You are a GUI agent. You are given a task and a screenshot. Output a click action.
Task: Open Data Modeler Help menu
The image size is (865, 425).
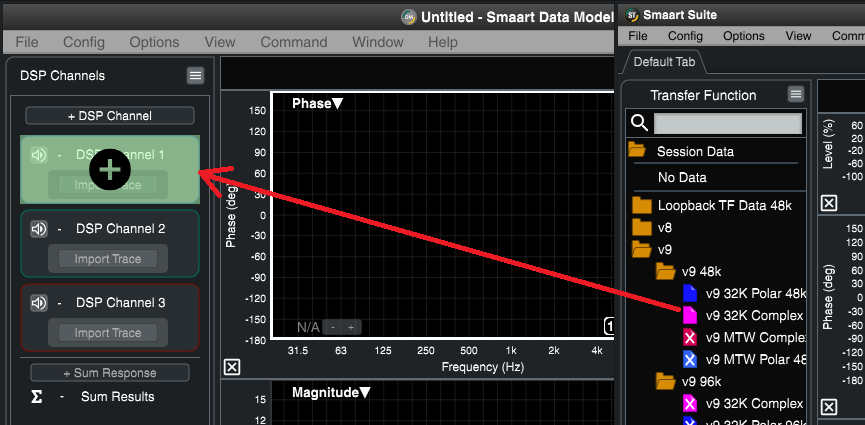pos(443,42)
